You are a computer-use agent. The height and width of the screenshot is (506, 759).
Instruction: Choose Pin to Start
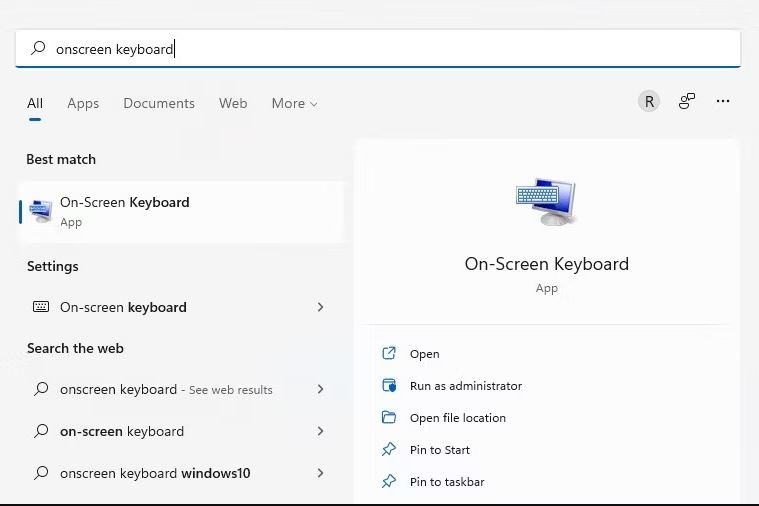(440, 450)
